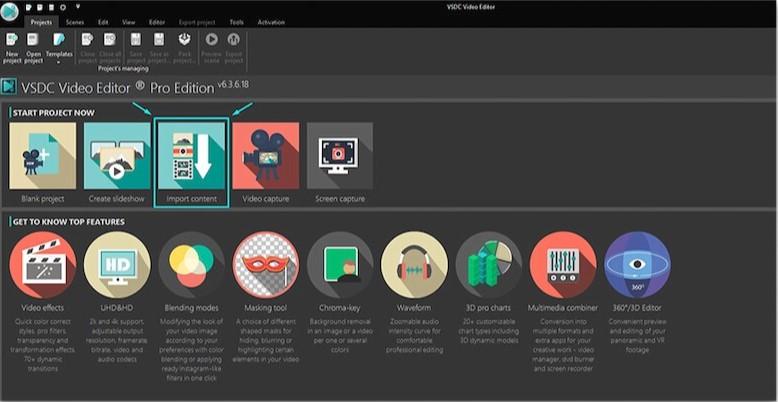Image resolution: width=778 pixels, height=402 pixels.
Task: Expand the quick access toolbar customize arrow
Action: 78,7
